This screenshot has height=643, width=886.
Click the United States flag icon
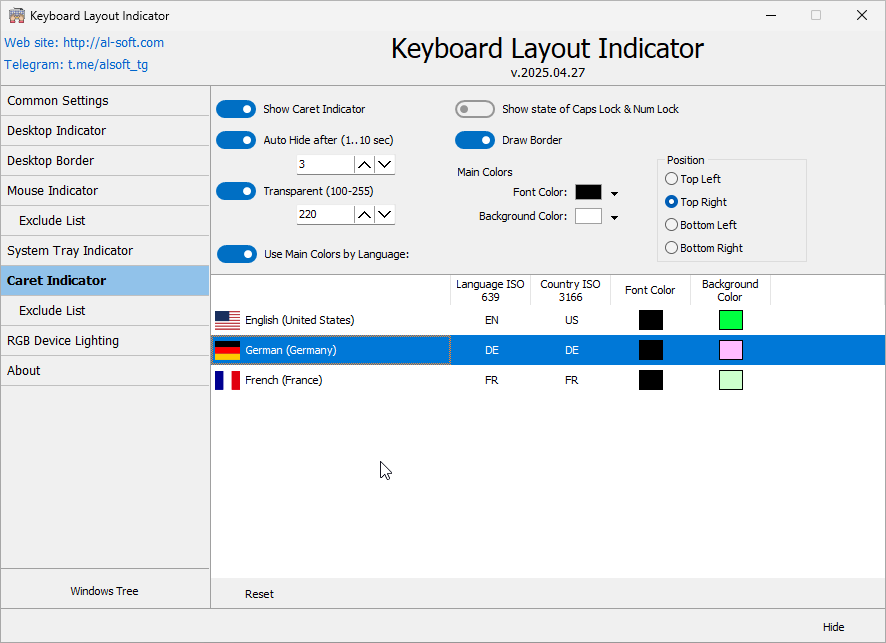pos(226,320)
